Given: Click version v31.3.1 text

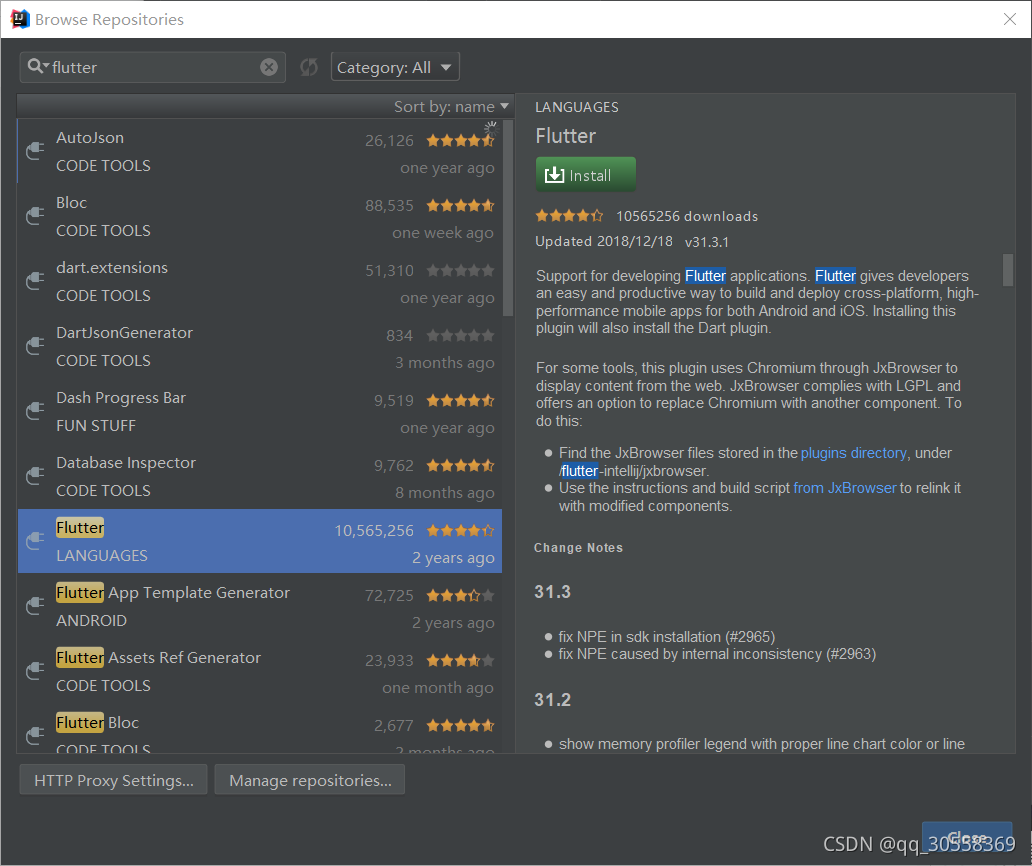Looking at the screenshot, I should click(x=707, y=242).
